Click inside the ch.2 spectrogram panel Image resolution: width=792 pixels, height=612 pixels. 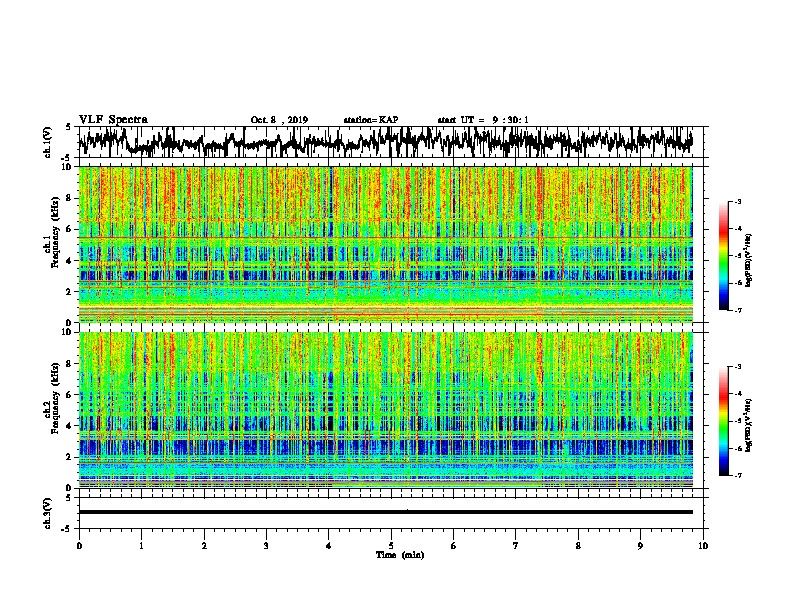(386, 410)
